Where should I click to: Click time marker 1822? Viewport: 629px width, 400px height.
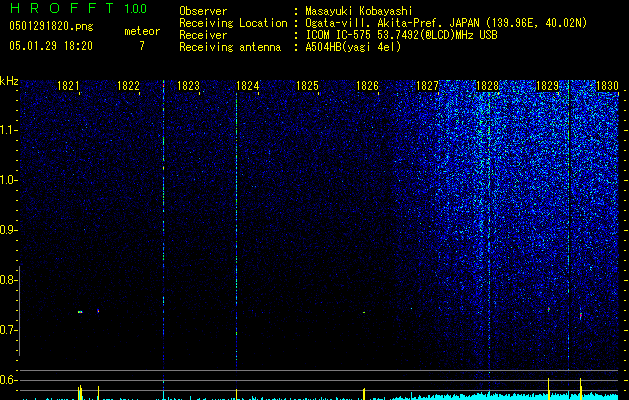(x=128, y=86)
